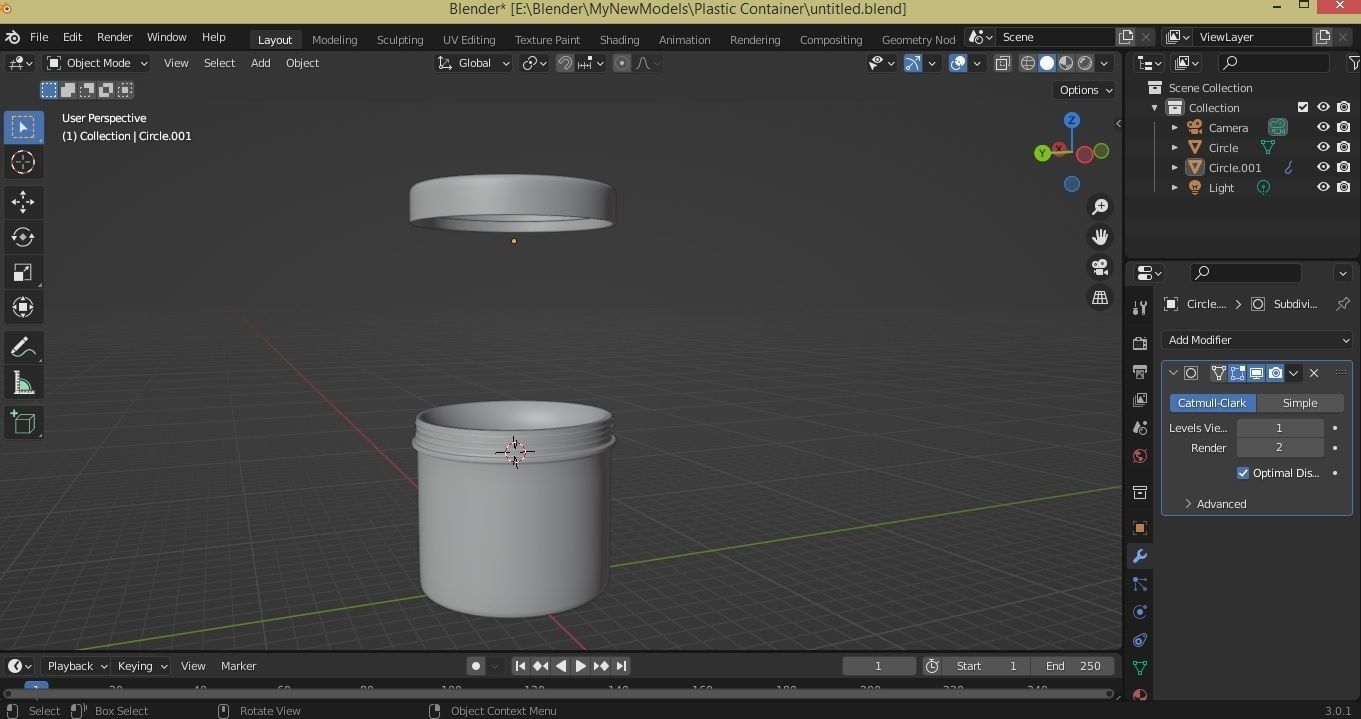Toggle the camera view icon
The height and width of the screenshot is (719, 1361).
(1100, 267)
